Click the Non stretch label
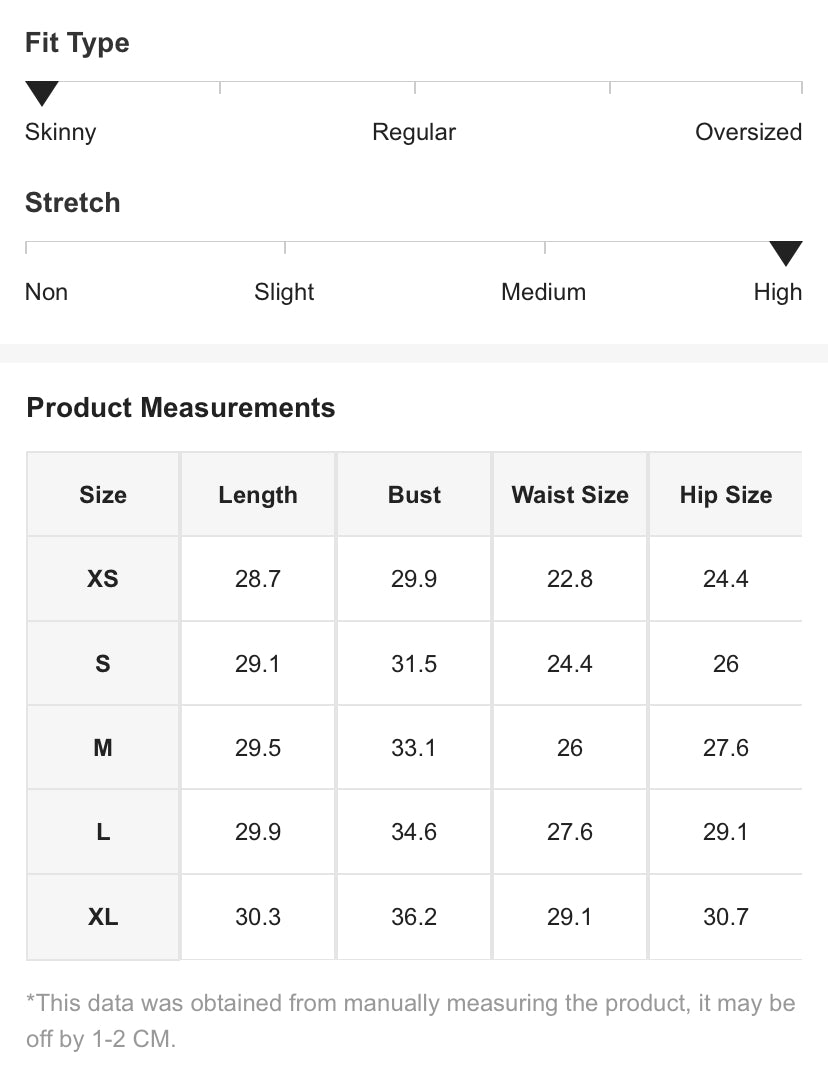Viewport: 828px width, 1071px height. [x=46, y=292]
